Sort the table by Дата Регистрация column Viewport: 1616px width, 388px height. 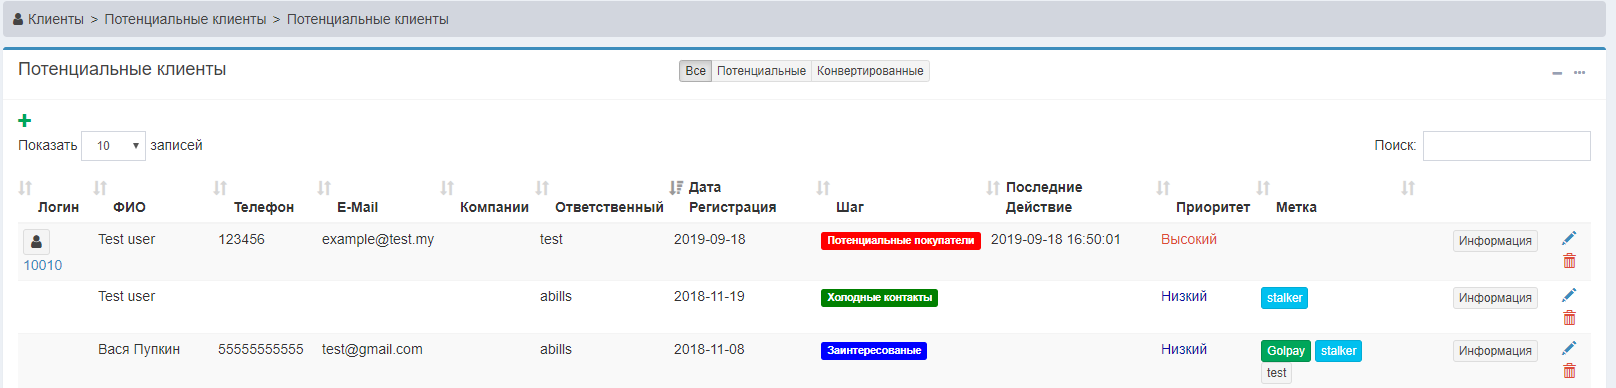732,197
